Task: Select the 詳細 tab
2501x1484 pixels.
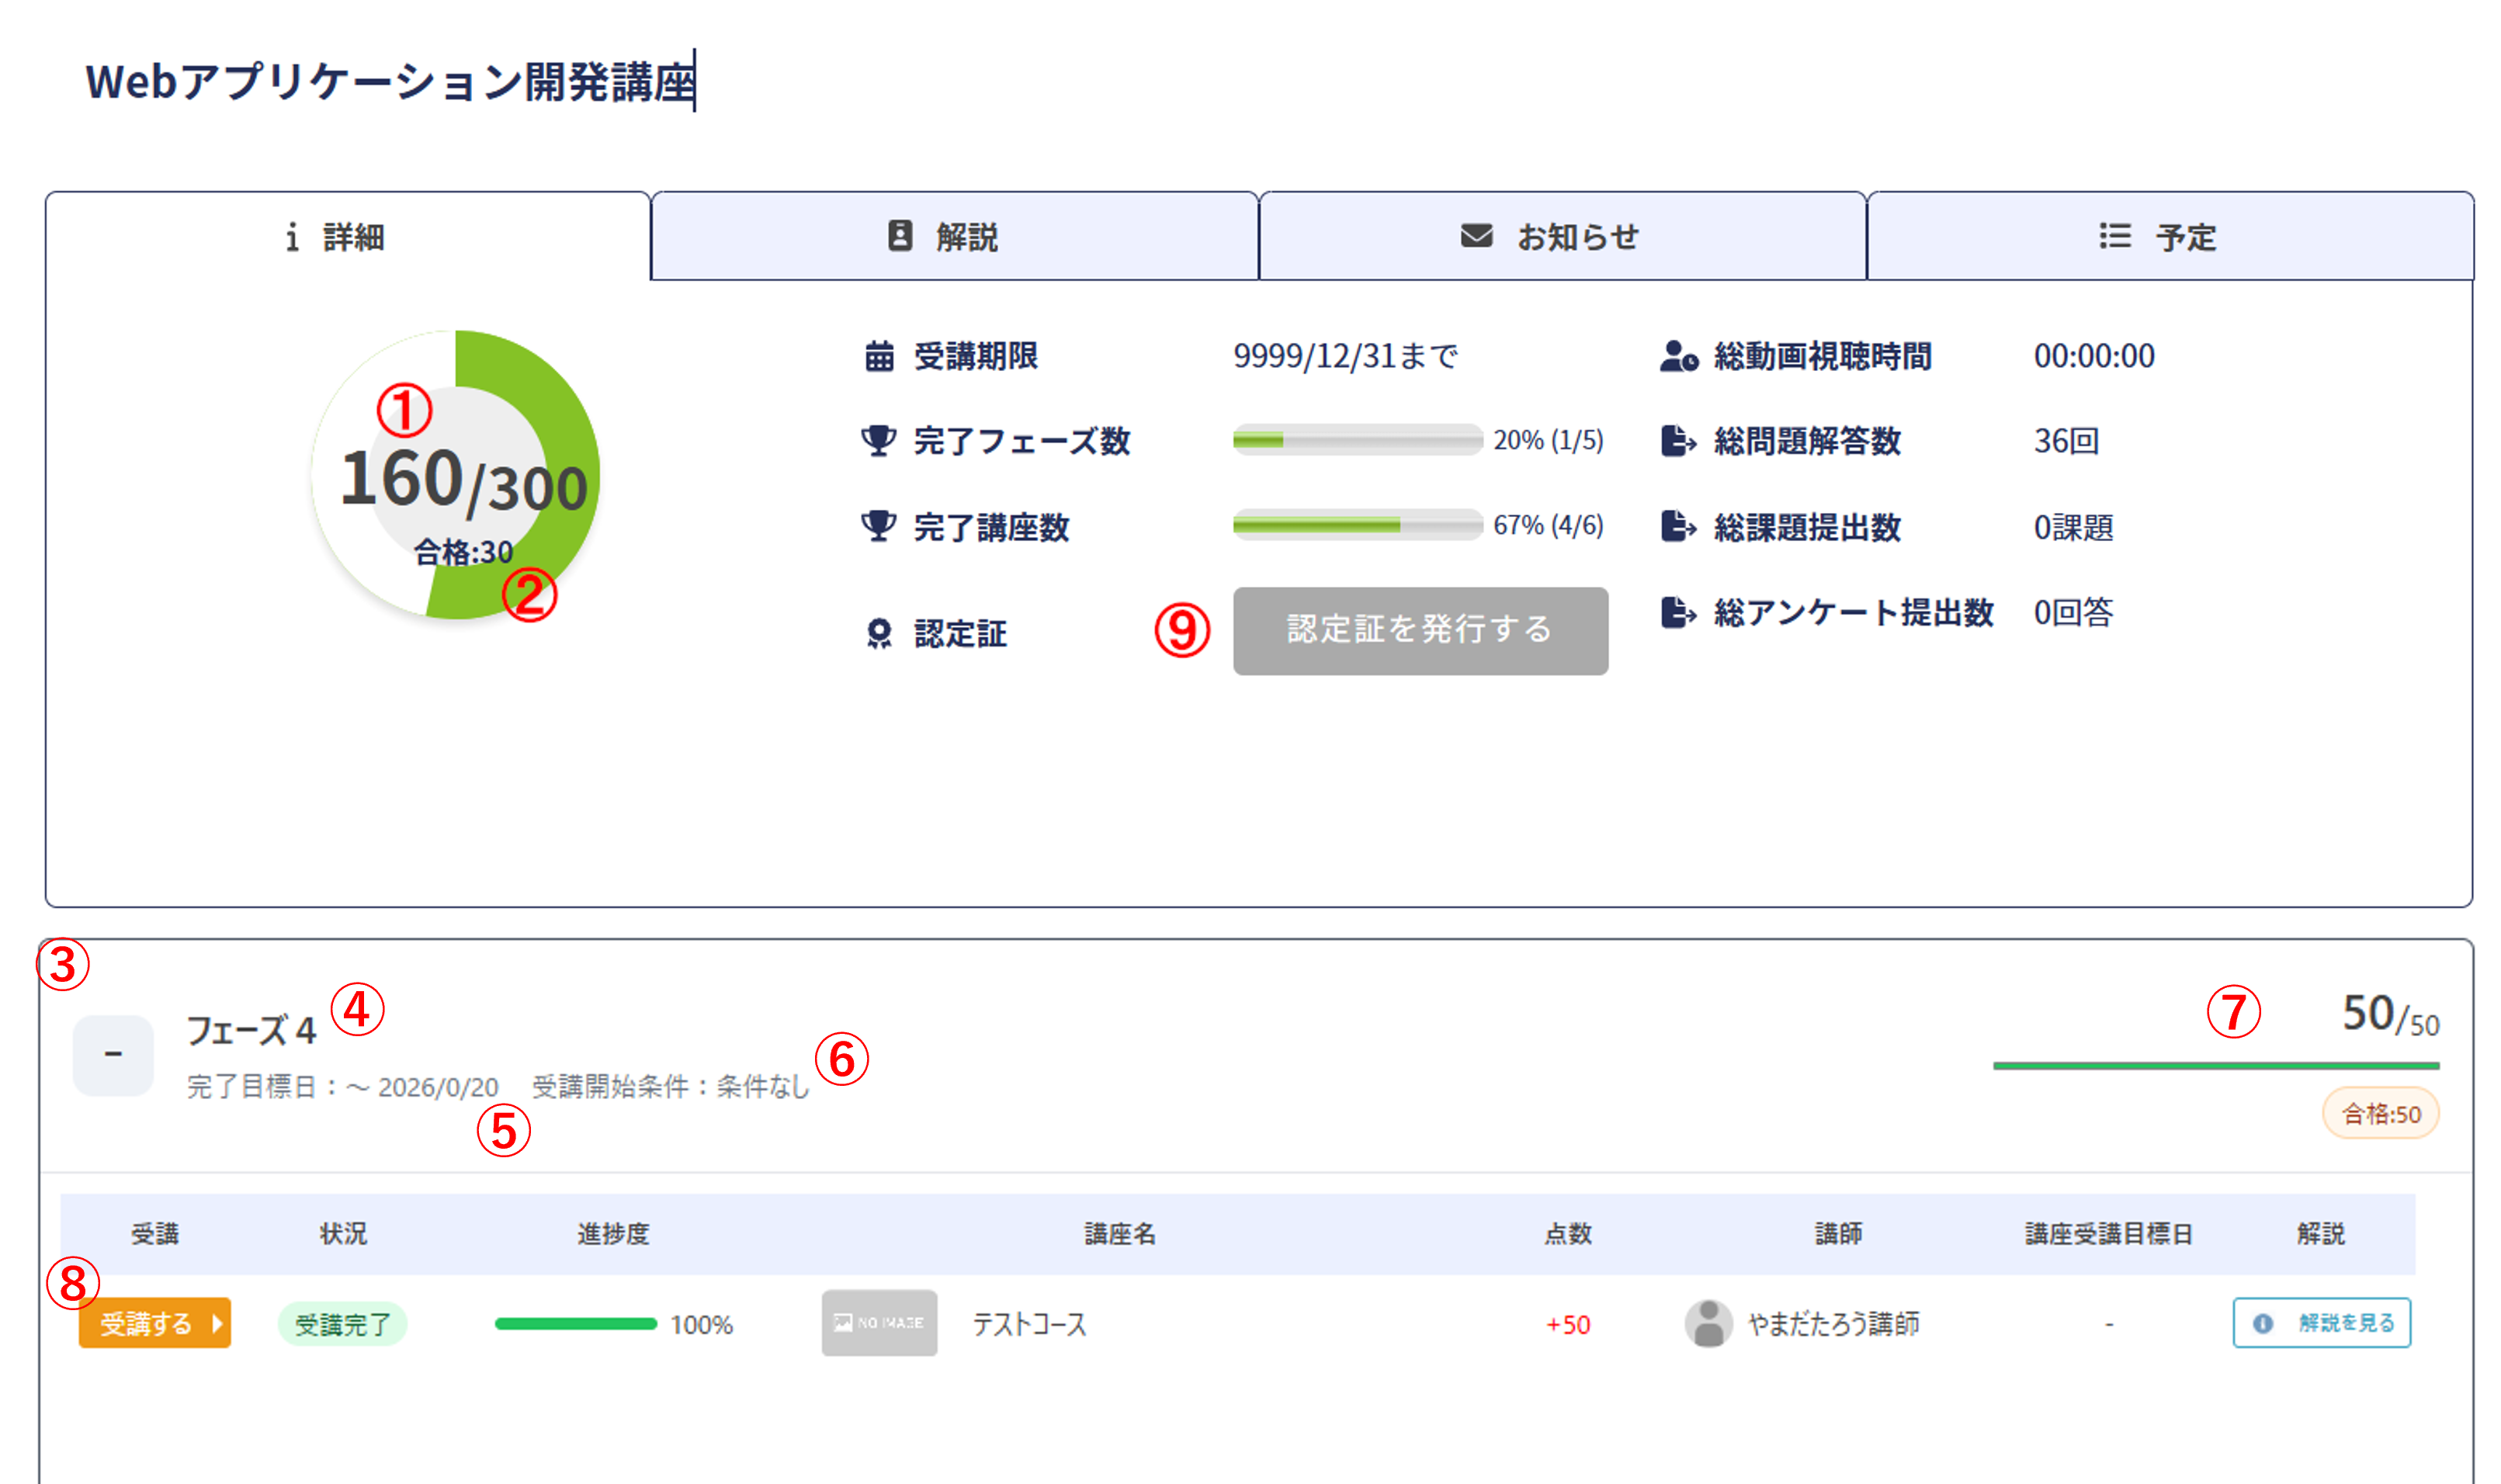Action: [348, 237]
